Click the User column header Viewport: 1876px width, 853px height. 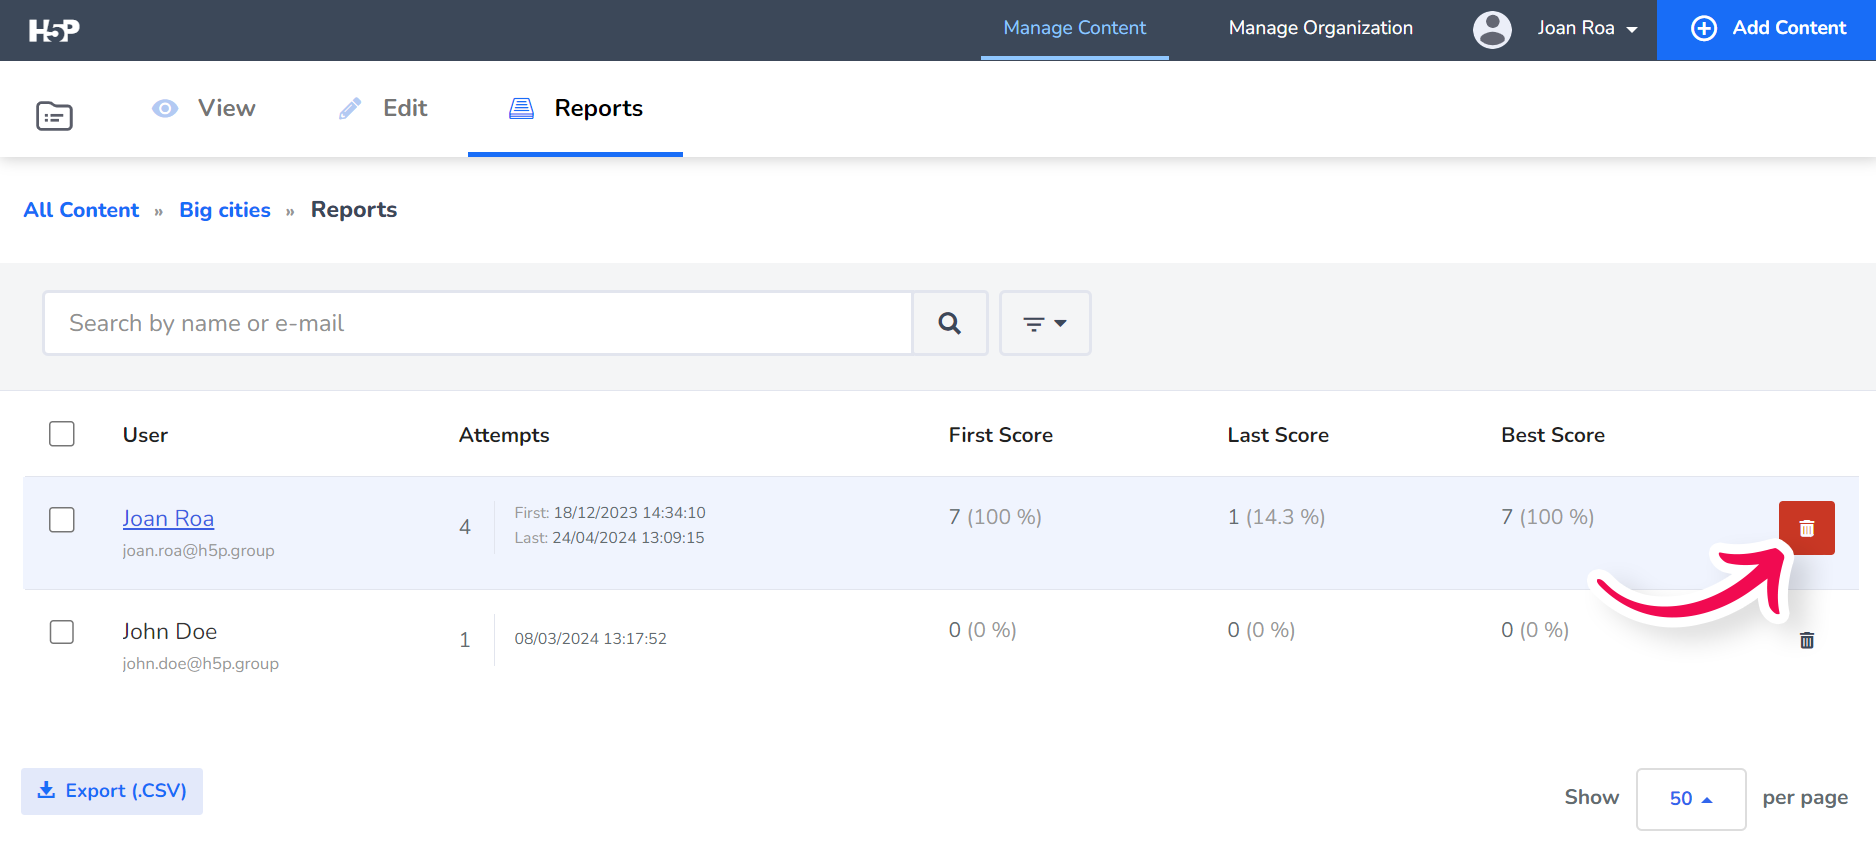pyautogui.click(x=145, y=435)
